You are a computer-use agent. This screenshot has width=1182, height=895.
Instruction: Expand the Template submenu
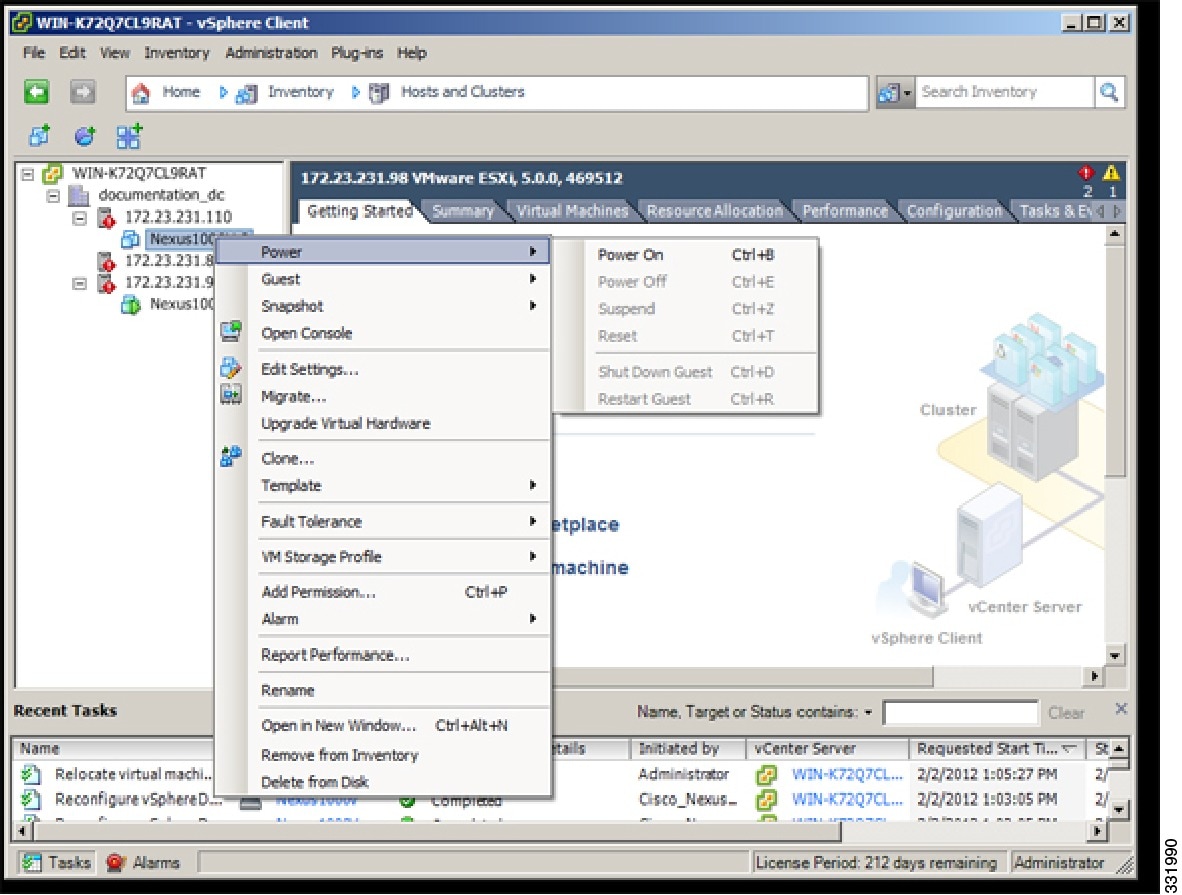point(533,485)
